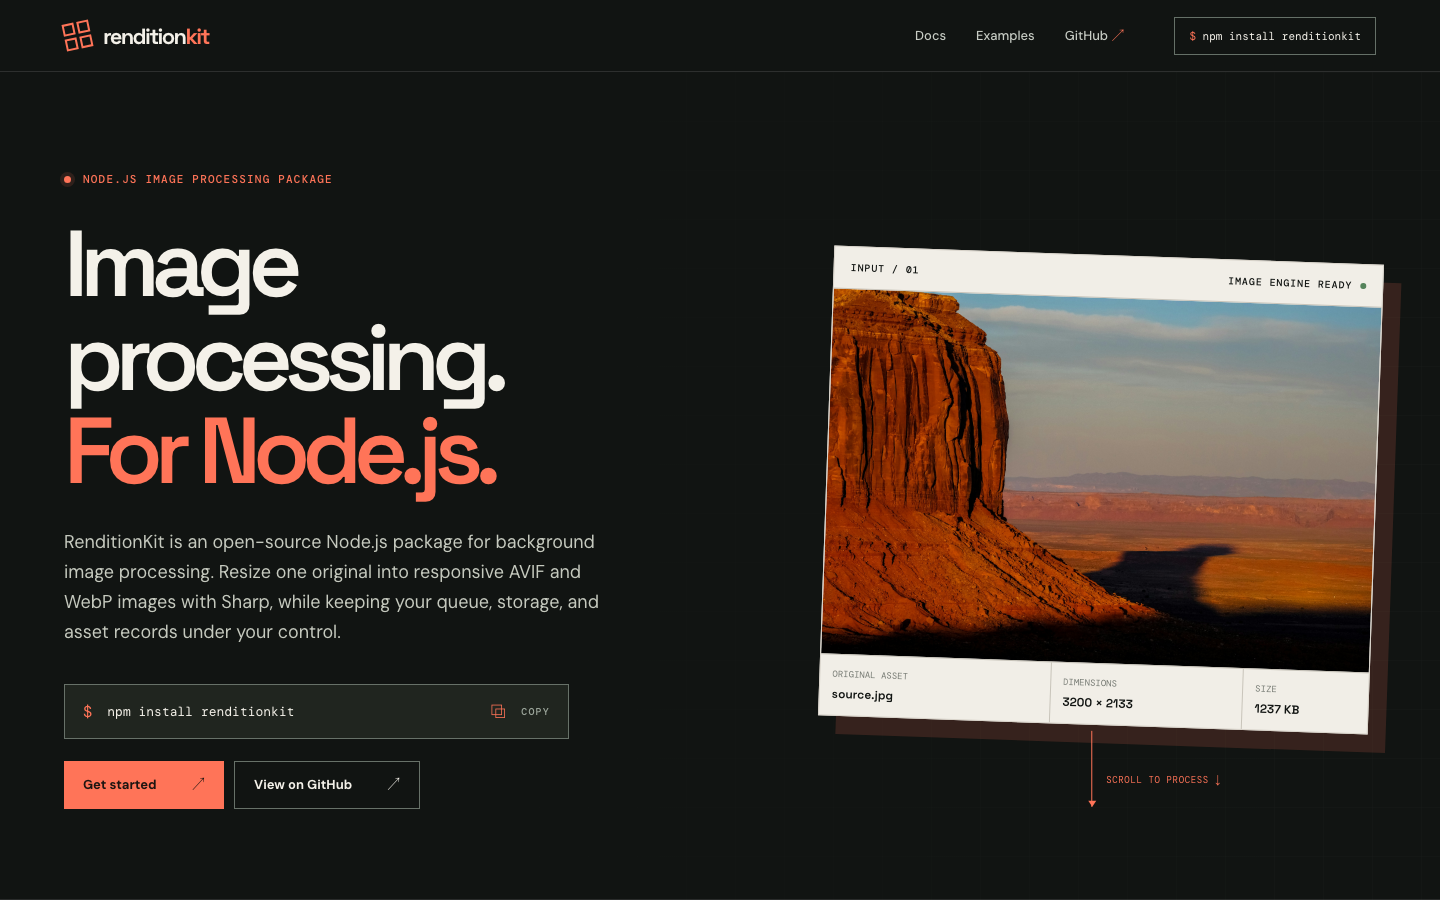Click the dollar sign in the hero install box
The width and height of the screenshot is (1440, 900).
click(88, 711)
